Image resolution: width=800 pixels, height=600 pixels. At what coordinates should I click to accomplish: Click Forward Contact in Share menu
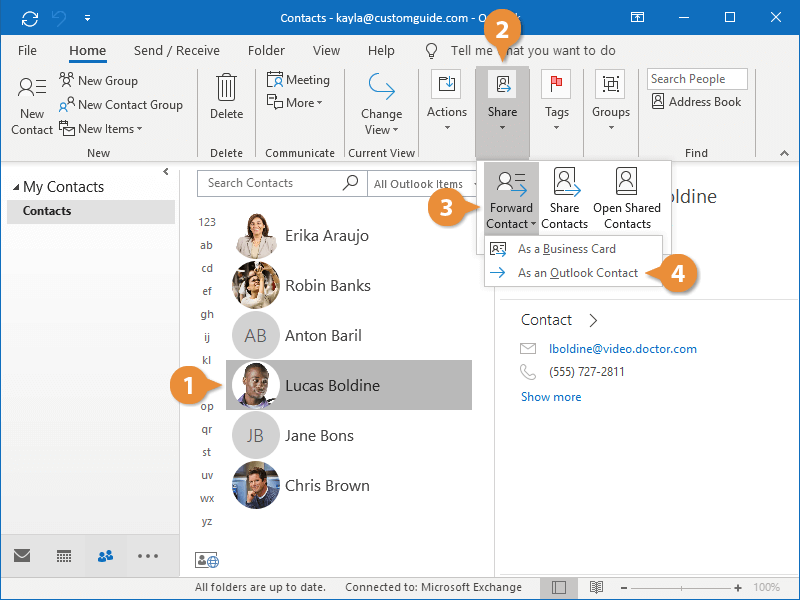511,198
